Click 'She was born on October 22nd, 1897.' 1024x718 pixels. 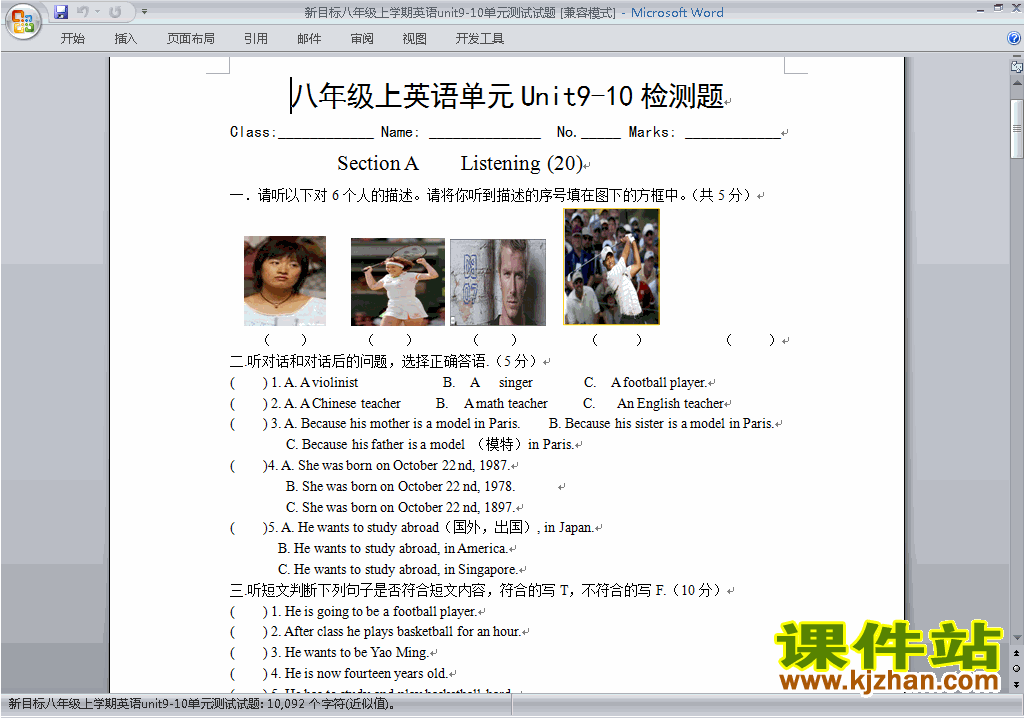pyautogui.click(x=408, y=507)
